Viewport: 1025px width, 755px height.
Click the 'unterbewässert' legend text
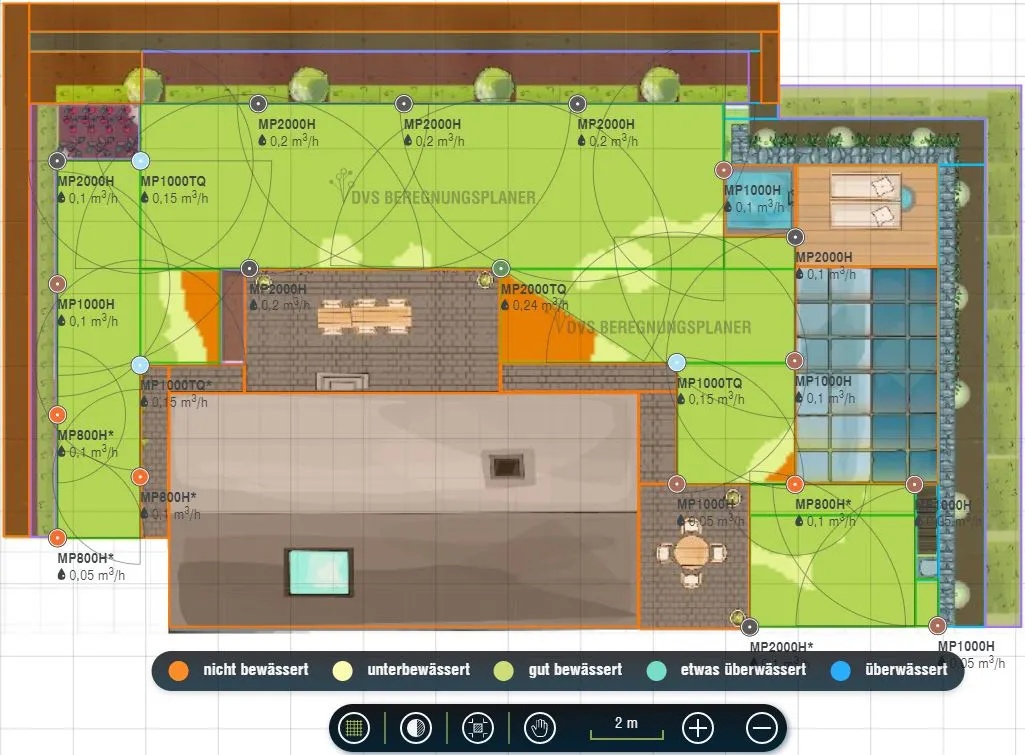point(418,669)
